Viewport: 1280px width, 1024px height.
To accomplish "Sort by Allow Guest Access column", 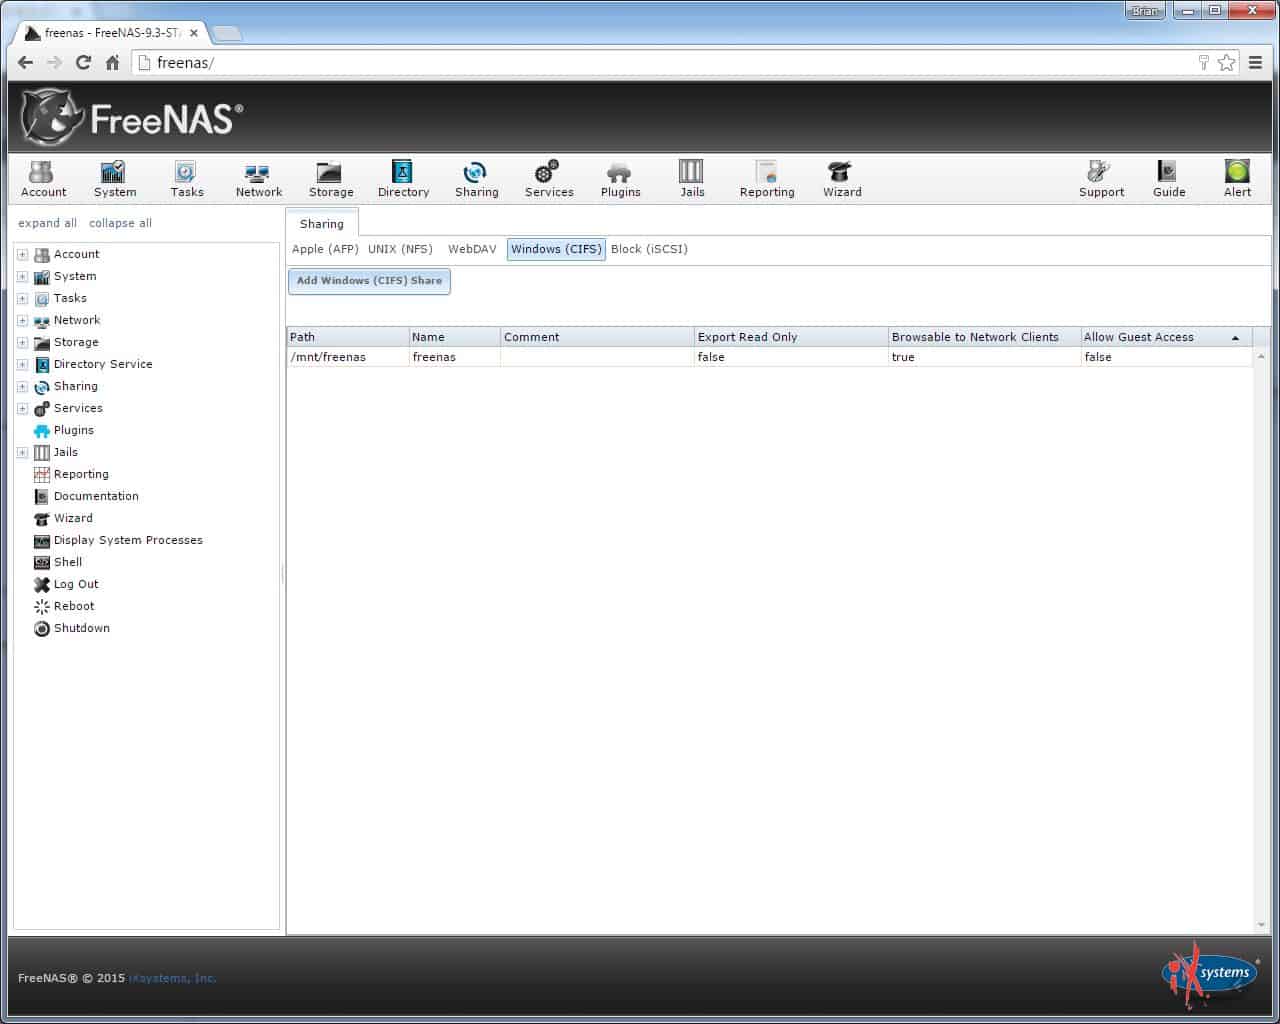I will point(1165,337).
